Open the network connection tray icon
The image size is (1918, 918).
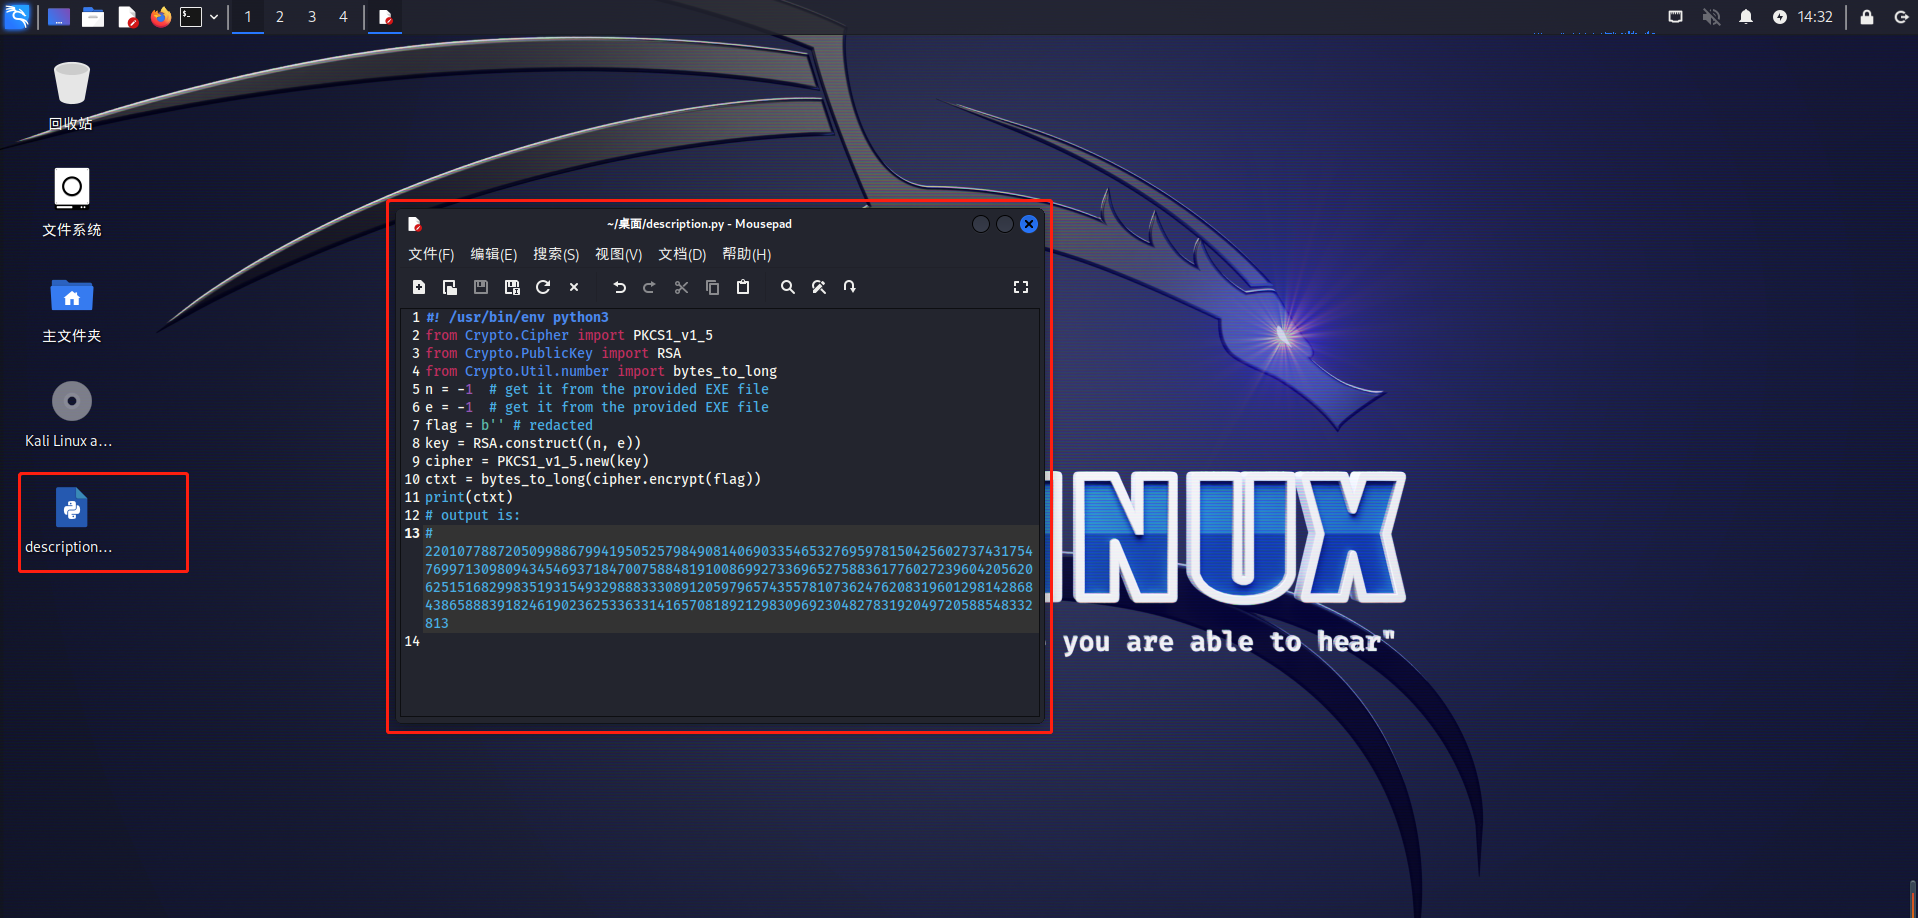[x=1676, y=17]
